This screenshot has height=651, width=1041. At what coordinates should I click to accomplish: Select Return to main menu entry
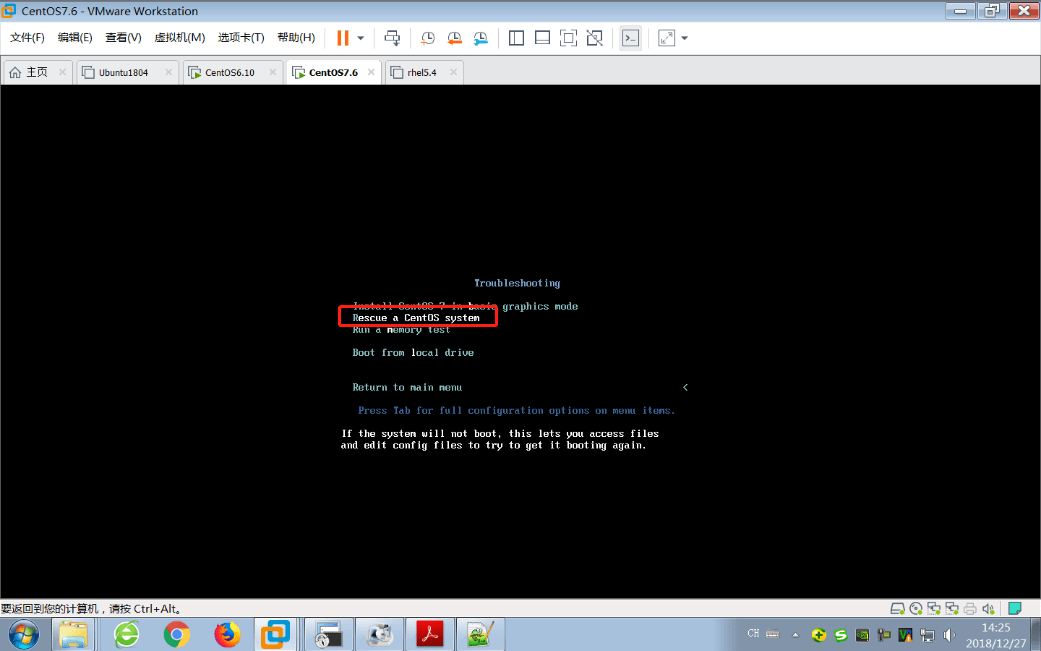[x=407, y=387]
